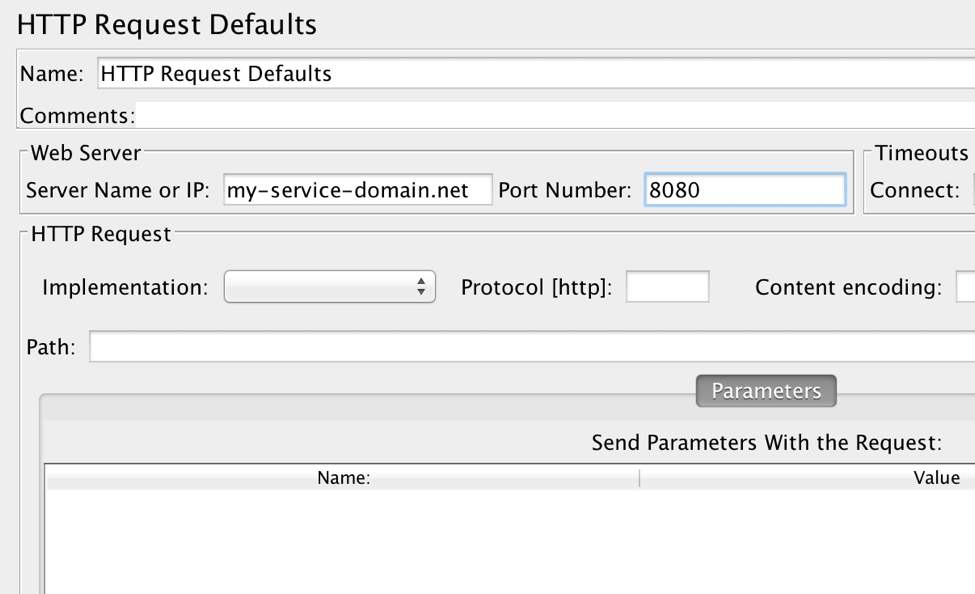Click the Connect timeout field
975x594 pixels.
(971, 190)
